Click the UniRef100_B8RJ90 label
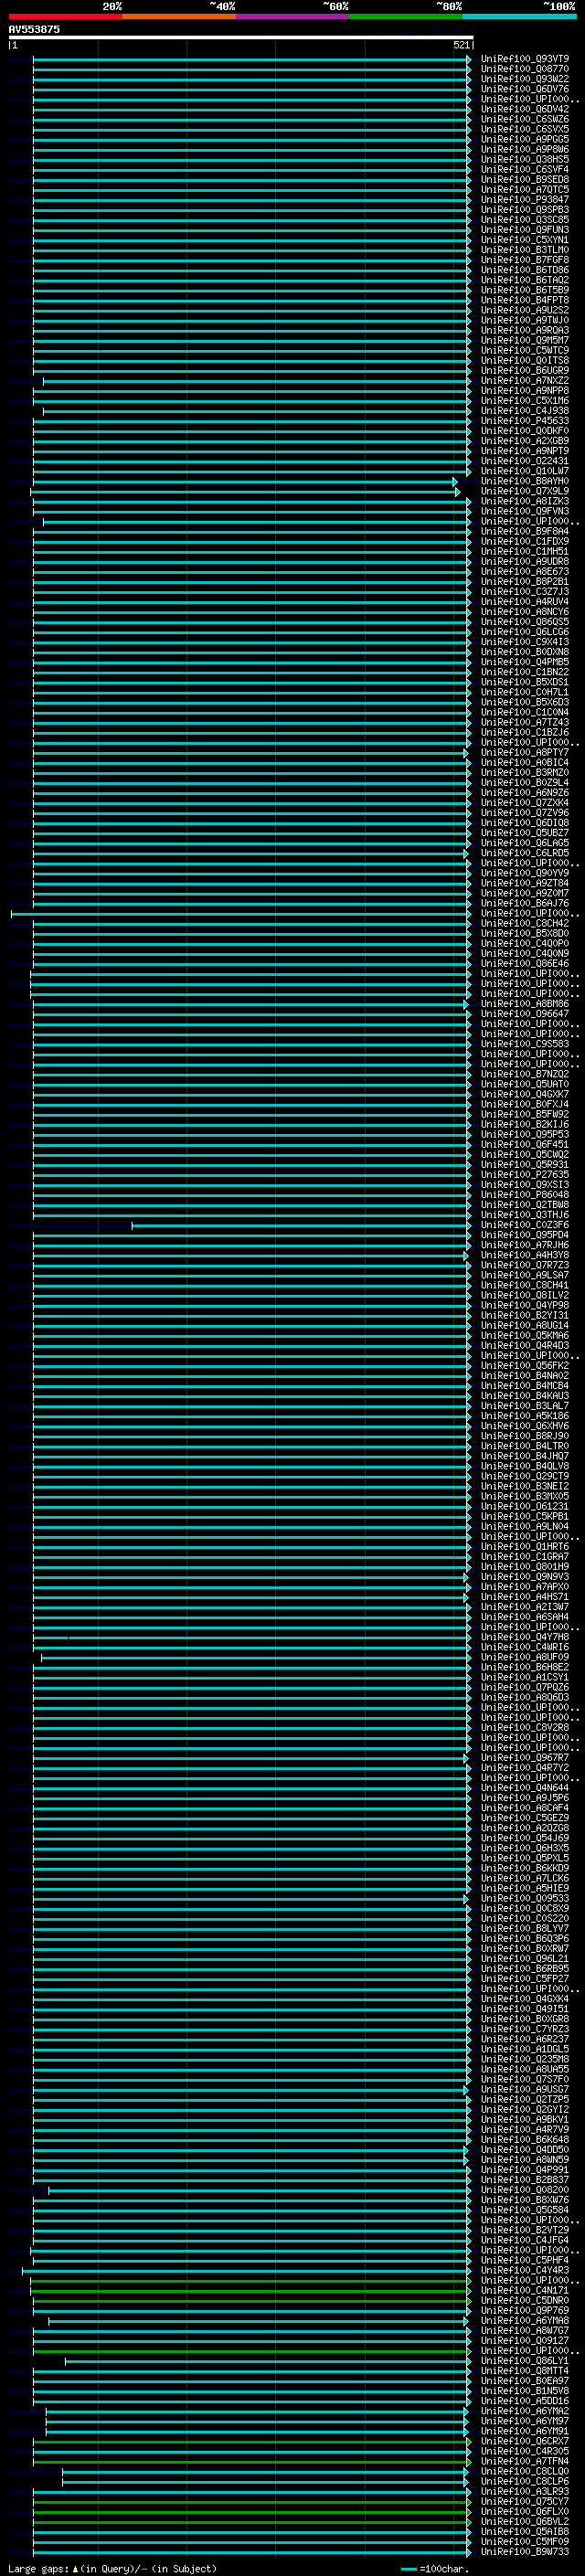Screen dimensions: 585x2576 [x=525, y=1436]
